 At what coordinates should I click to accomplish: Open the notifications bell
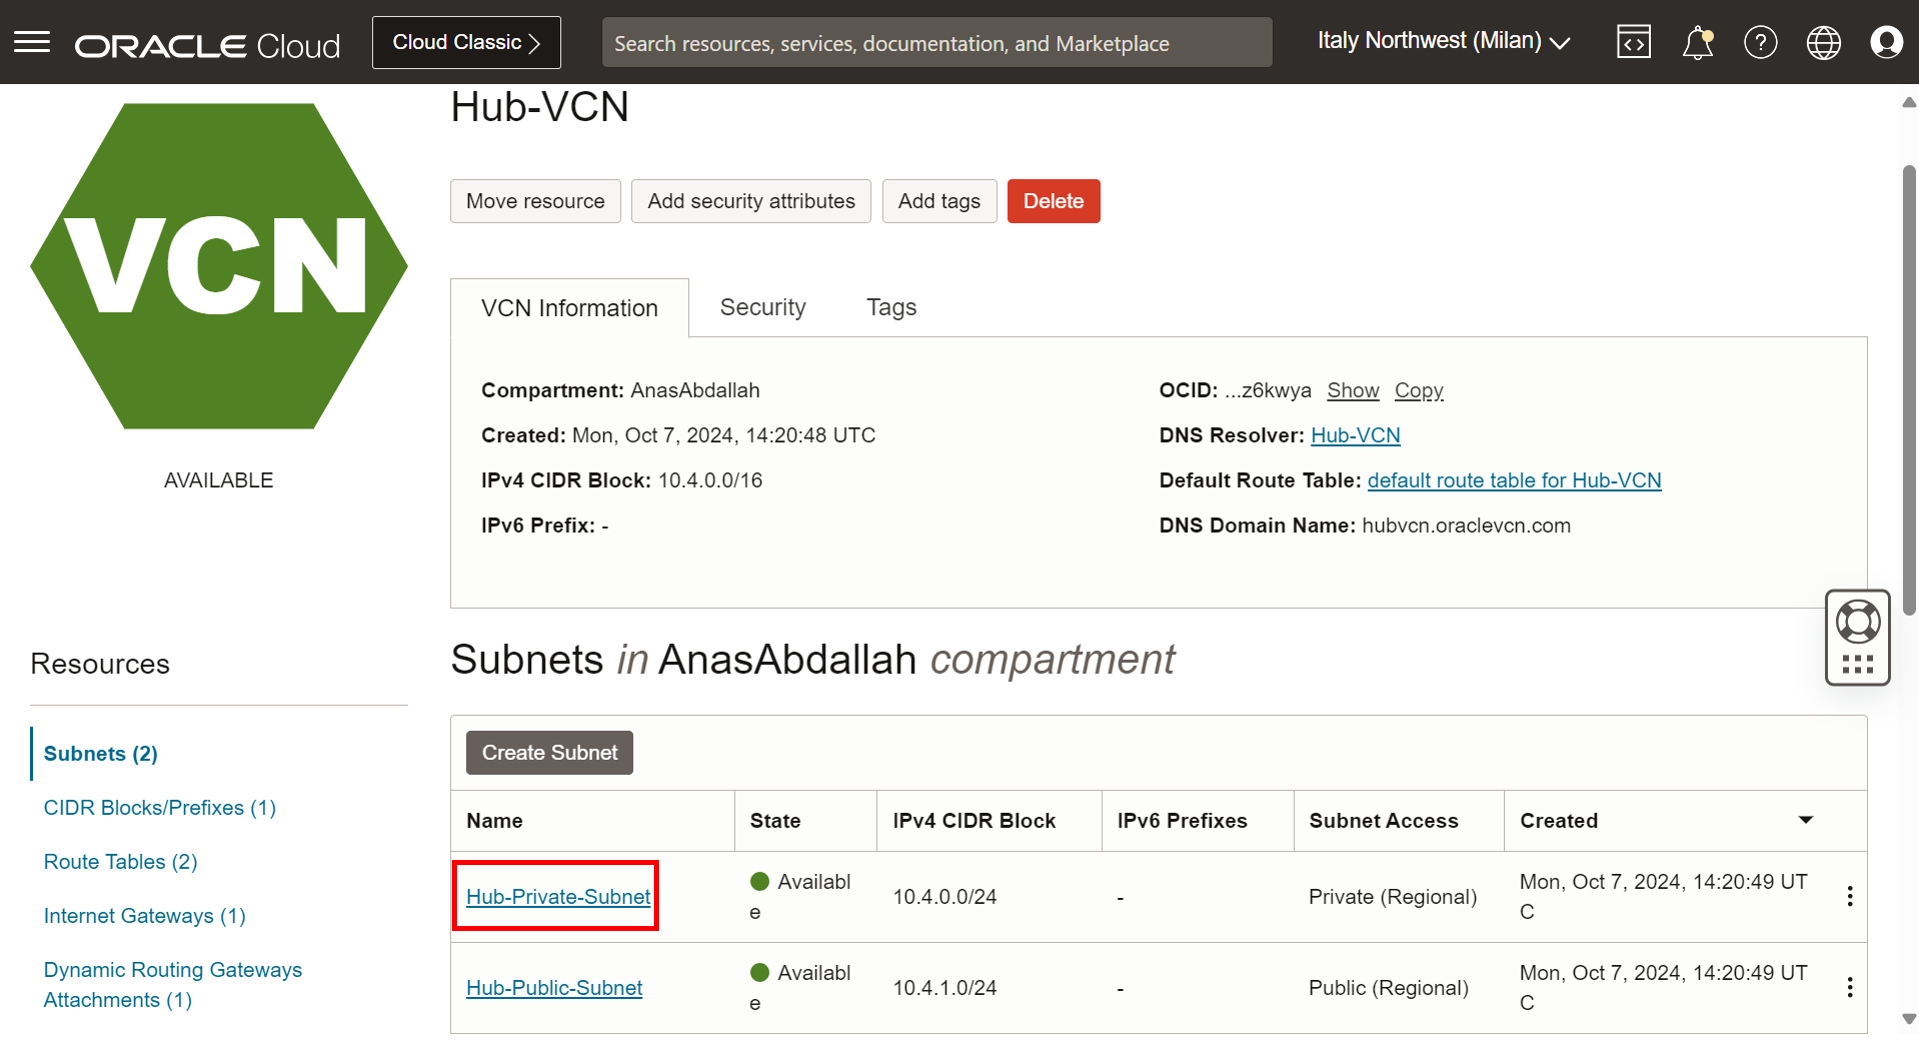pos(1697,42)
